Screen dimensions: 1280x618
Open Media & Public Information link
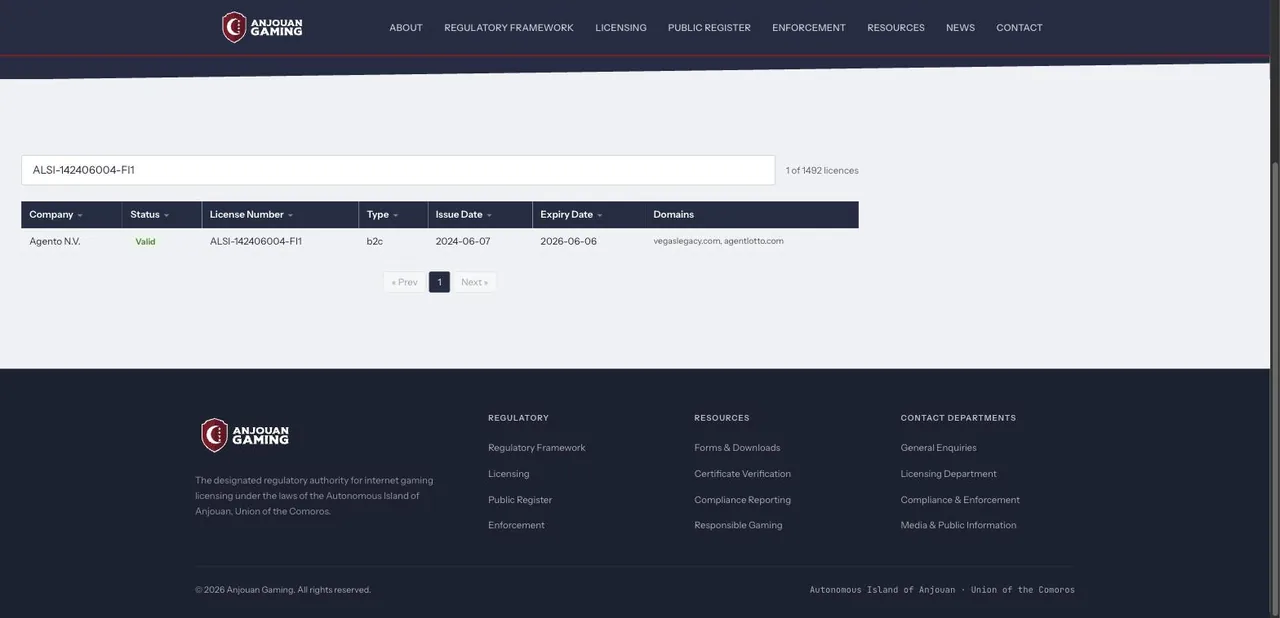(959, 525)
